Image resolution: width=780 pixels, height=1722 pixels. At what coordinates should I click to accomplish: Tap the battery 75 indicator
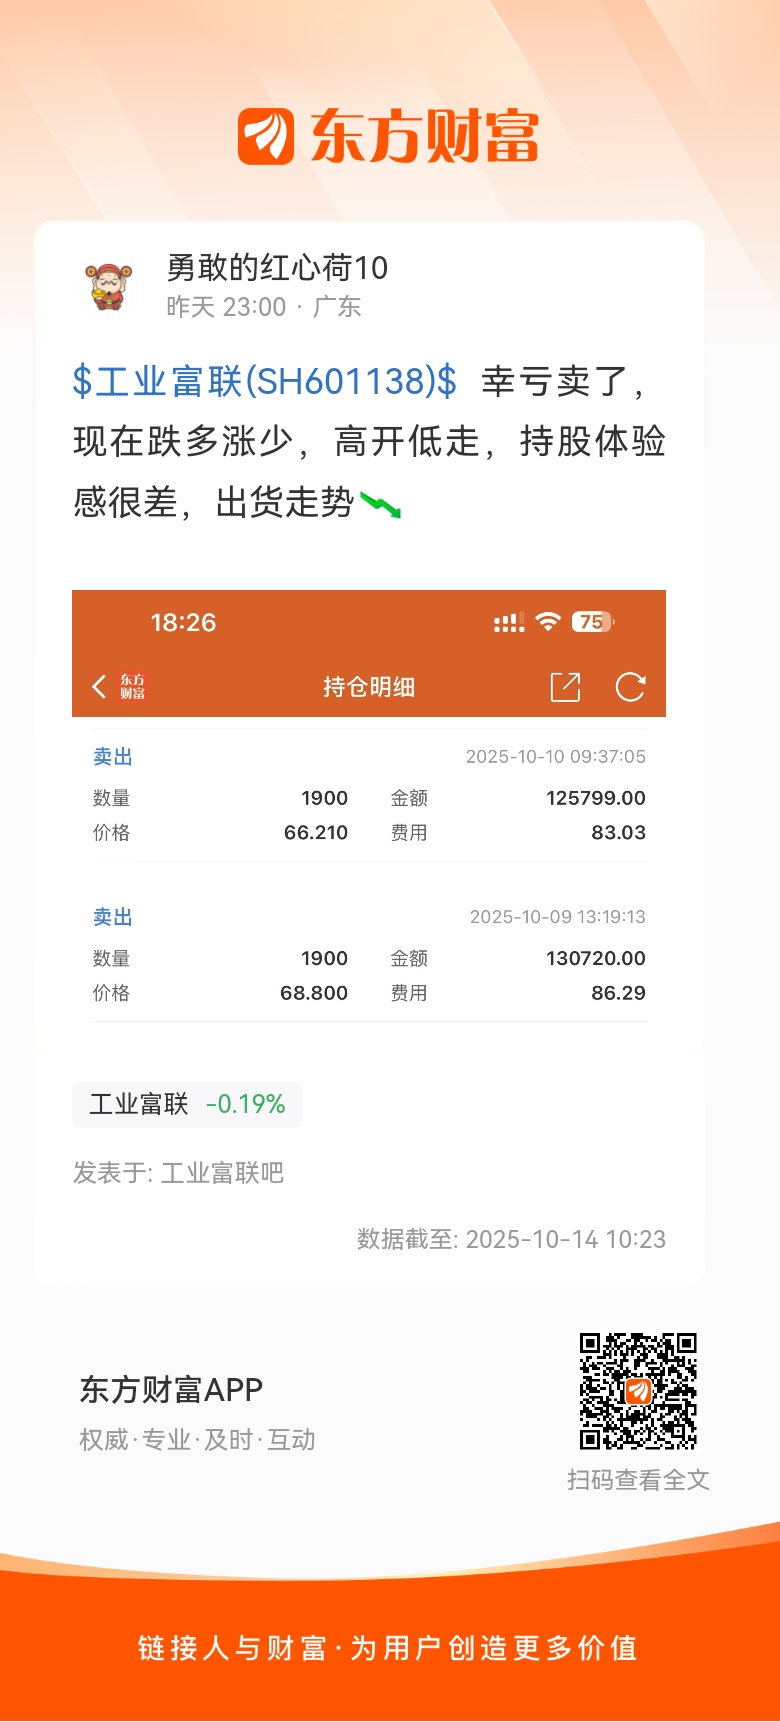(x=592, y=622)
